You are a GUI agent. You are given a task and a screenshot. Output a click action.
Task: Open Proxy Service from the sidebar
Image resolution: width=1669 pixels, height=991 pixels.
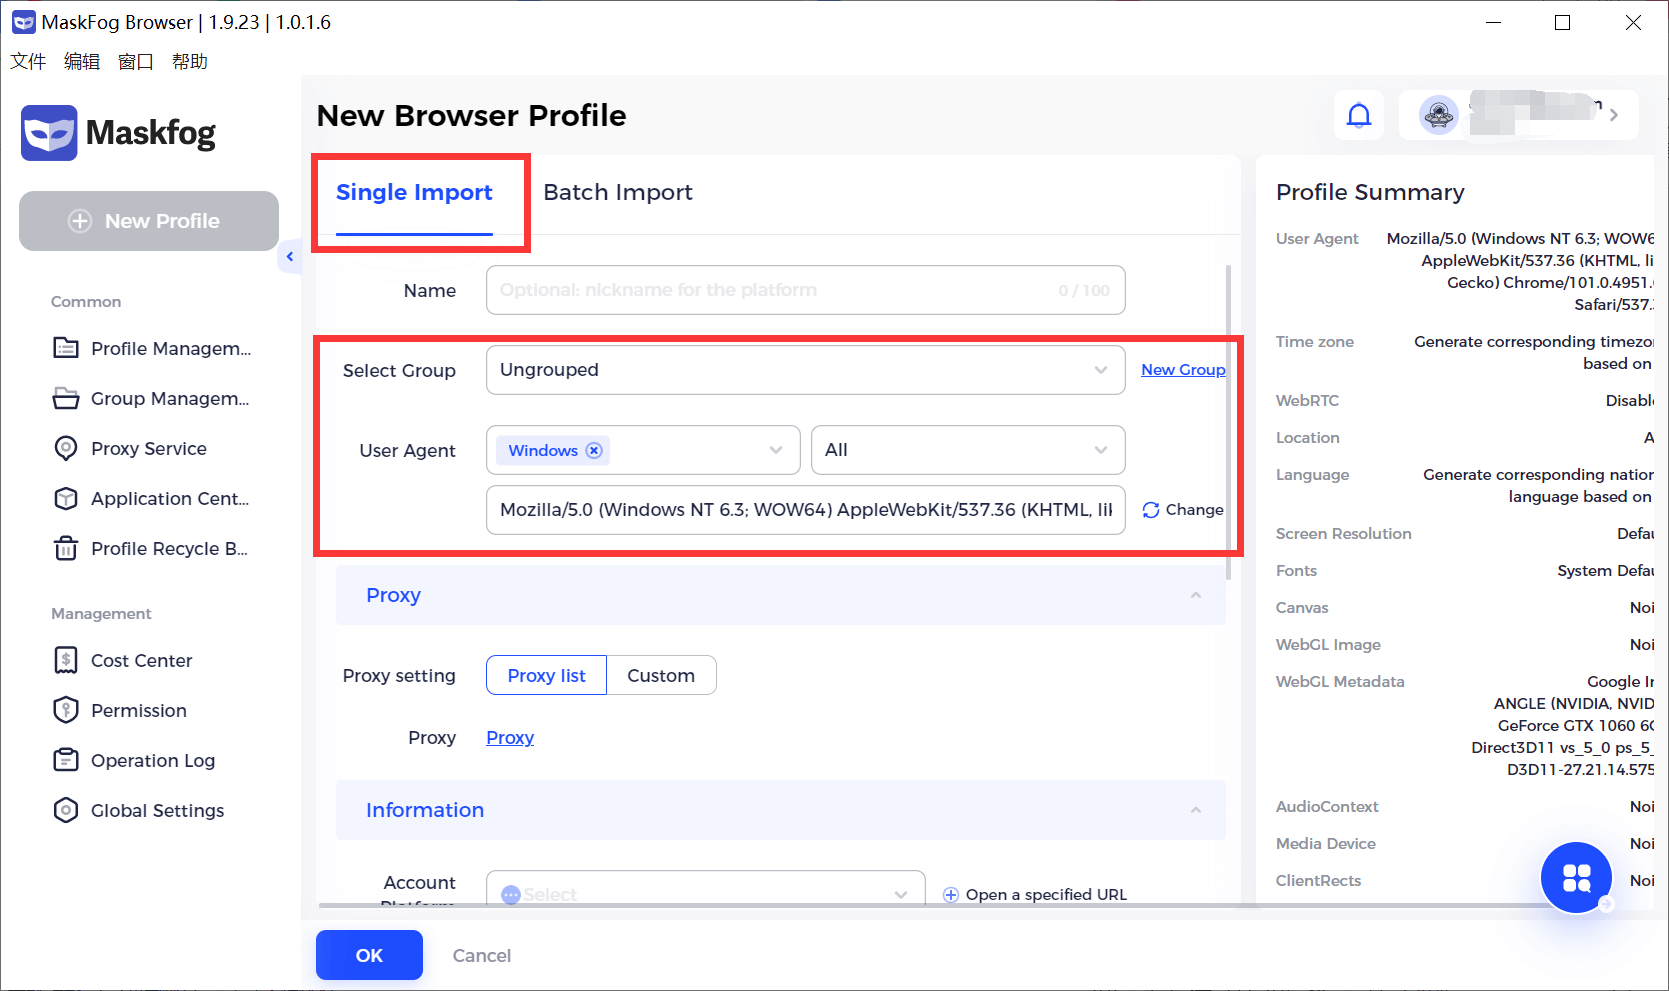[x=148, y=448]
